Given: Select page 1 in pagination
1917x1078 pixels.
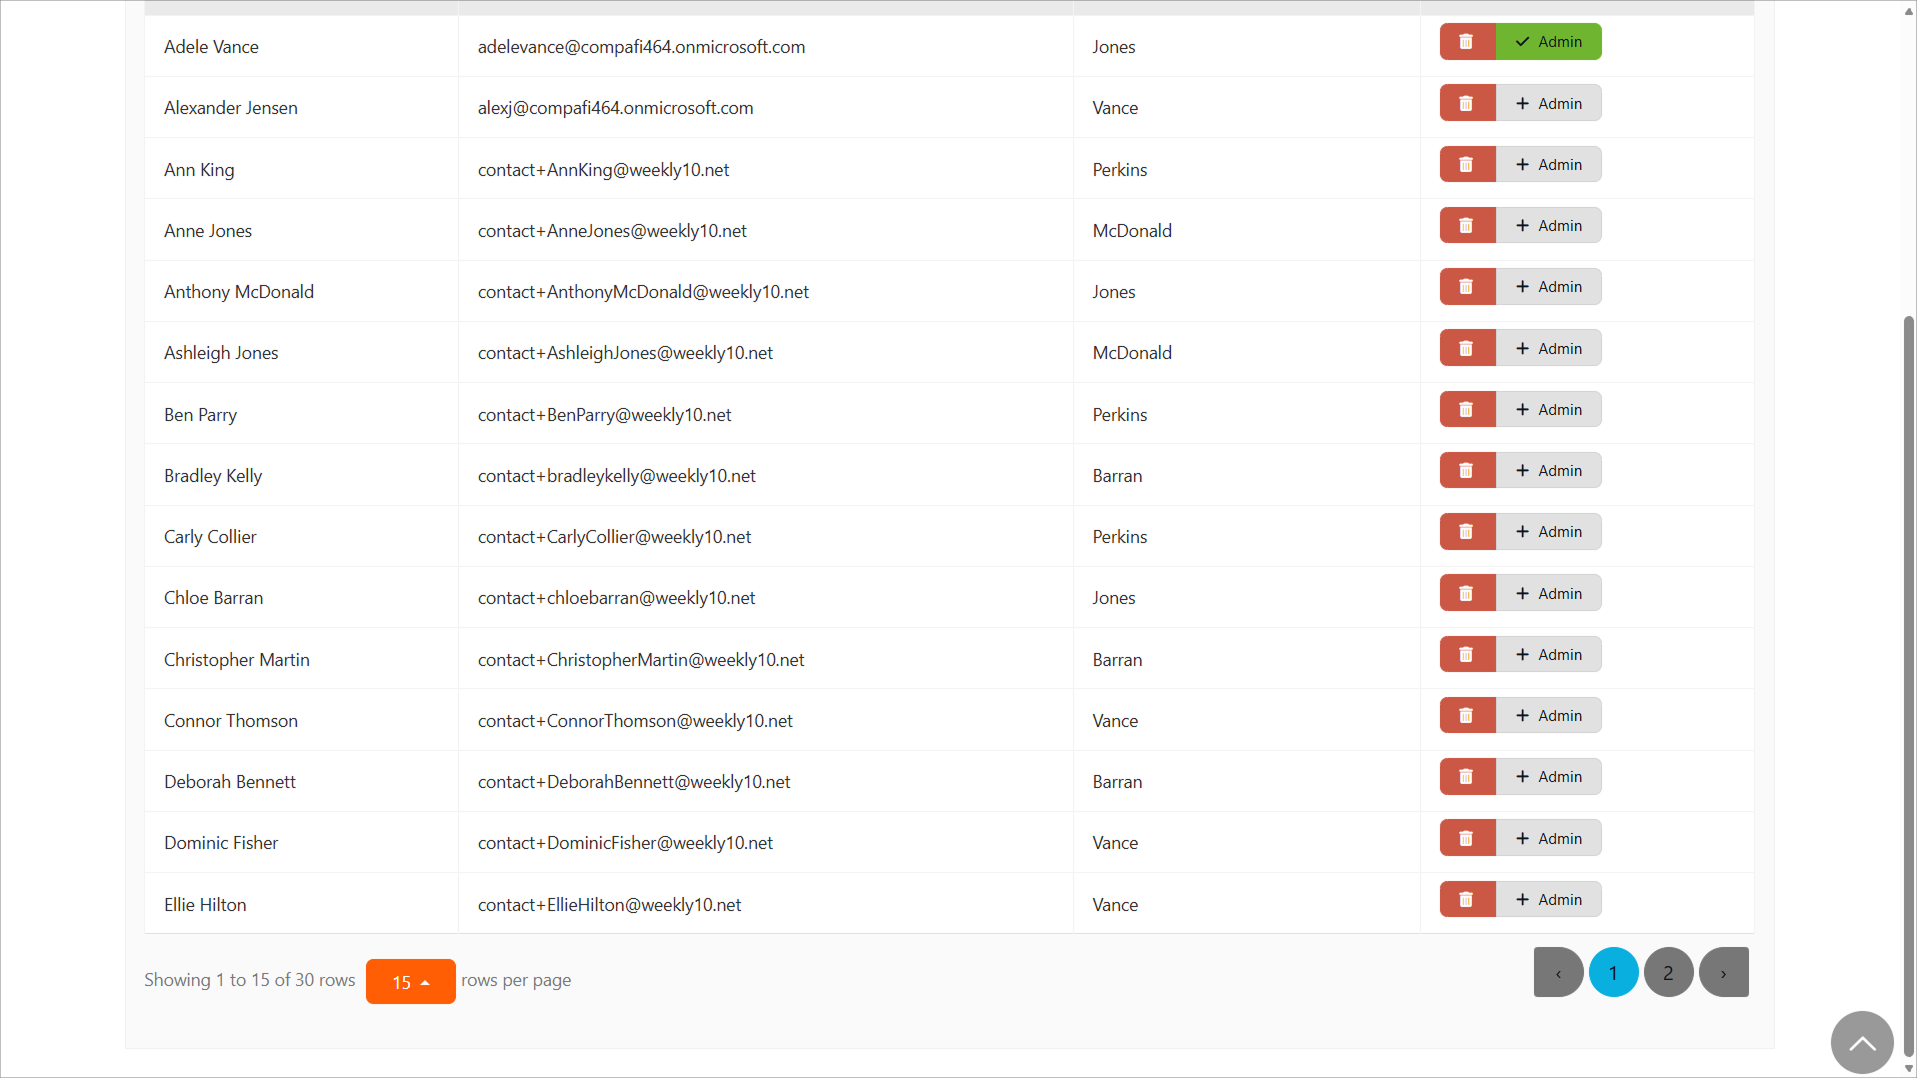Looking at the screenshot, I should (x=1613, y=972).
